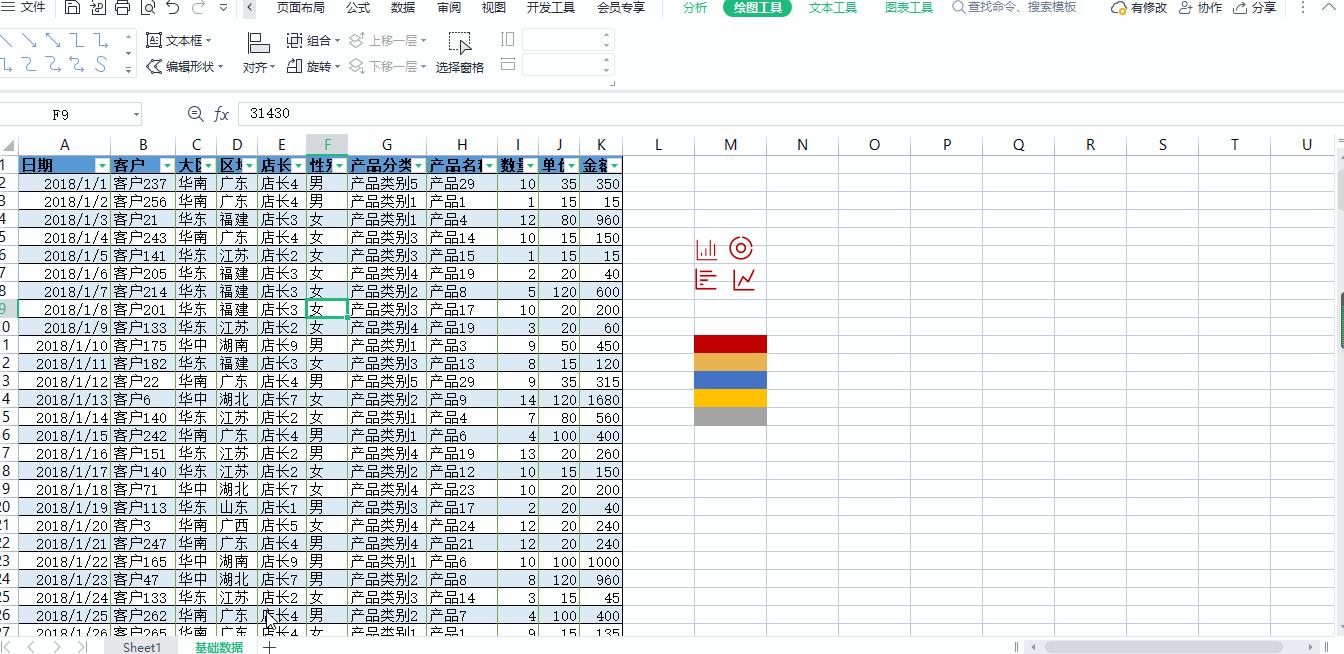This screenshot has height=654, width=1344.
Task: Select the red column chart icon
Action: point(706,248)
